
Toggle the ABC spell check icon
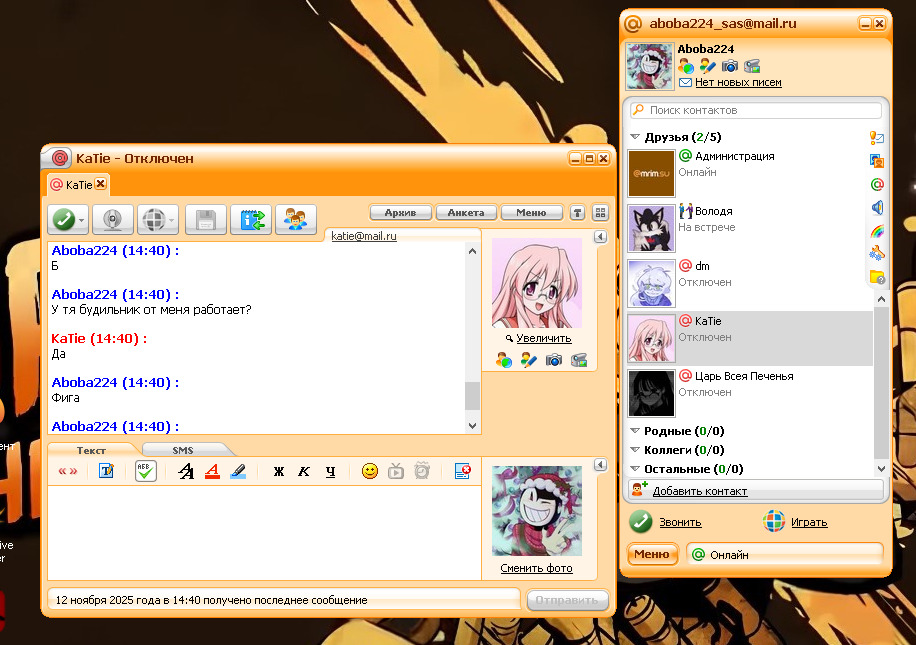pos(145,471)
